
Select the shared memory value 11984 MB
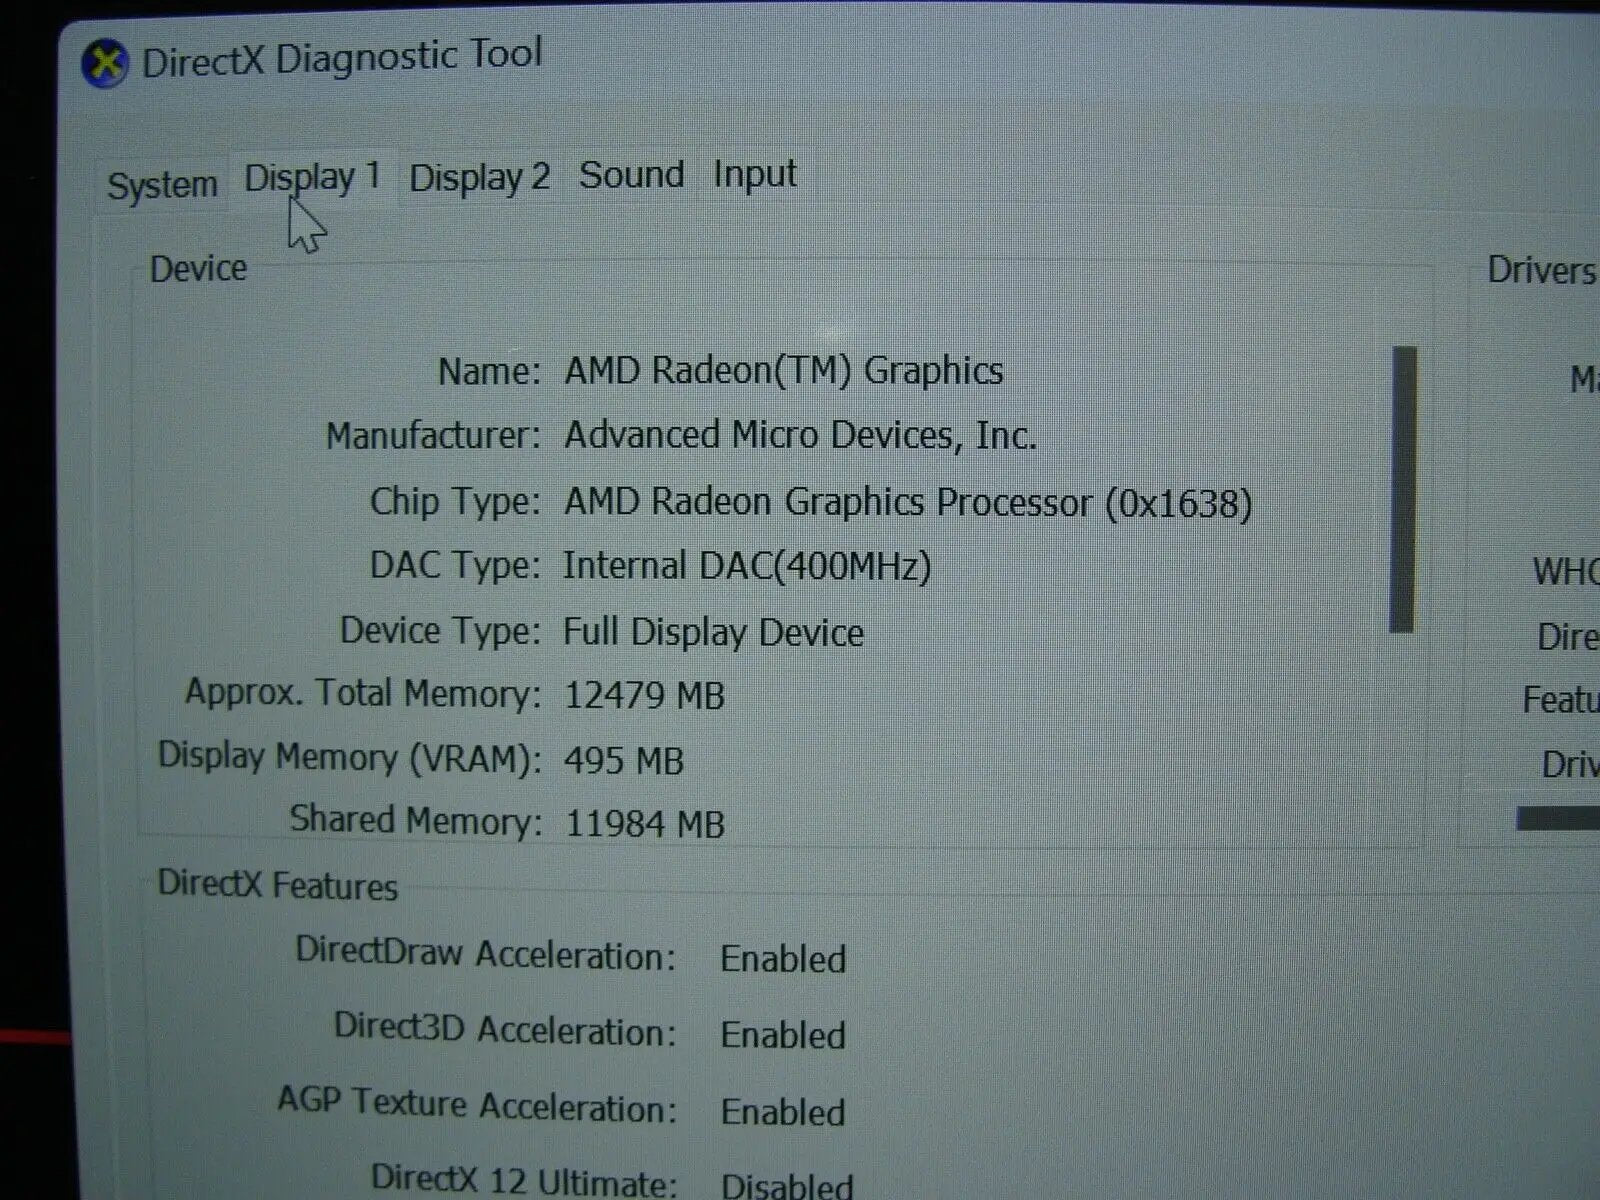click(645, 824)
